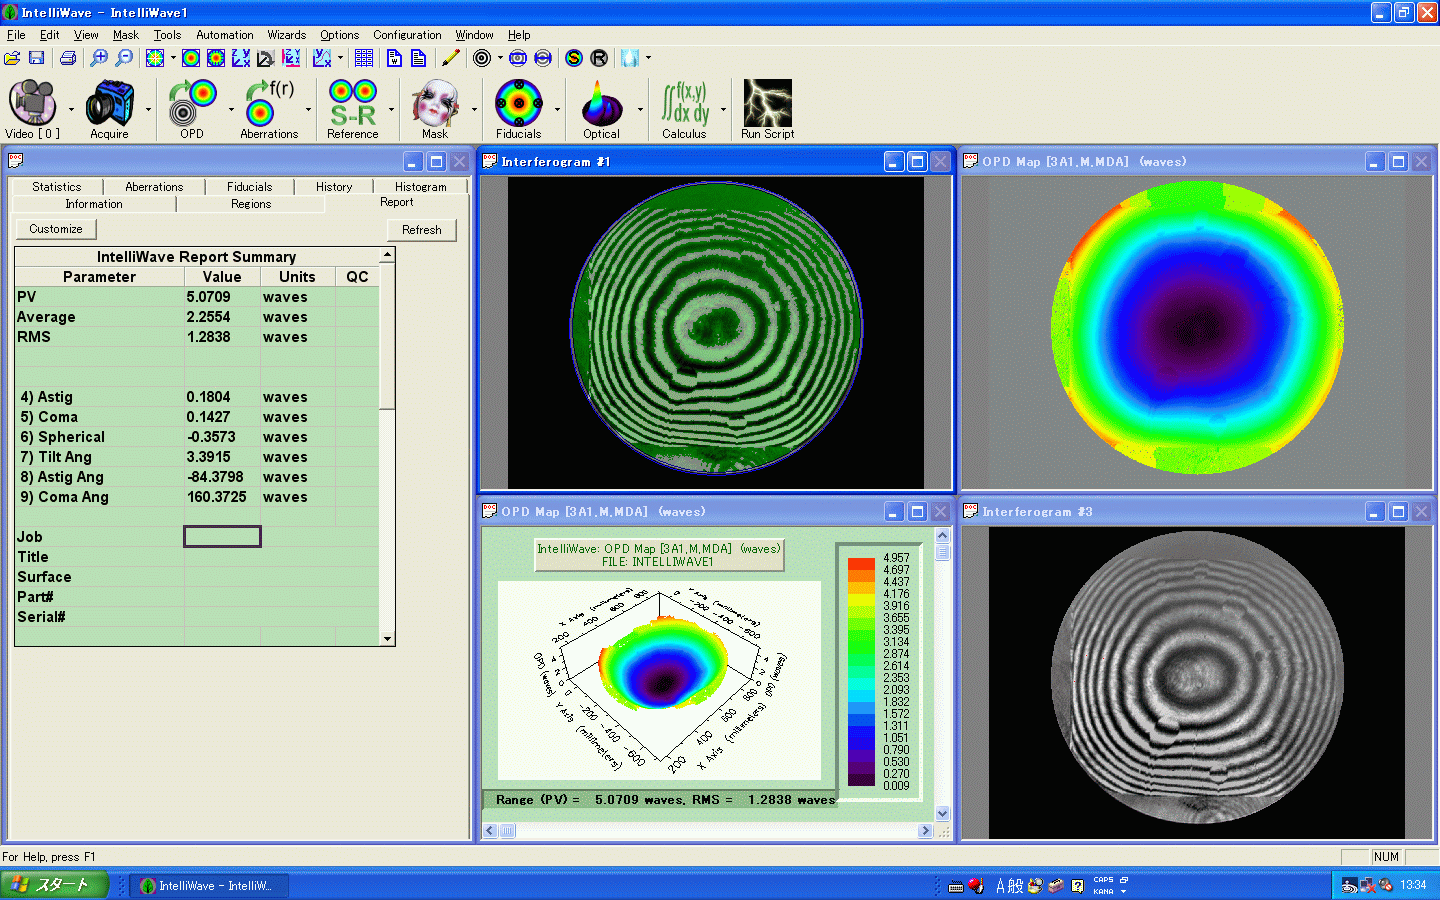Select the Zoom In magnifier
The image size is (1440, 900).
coord(99,58)
